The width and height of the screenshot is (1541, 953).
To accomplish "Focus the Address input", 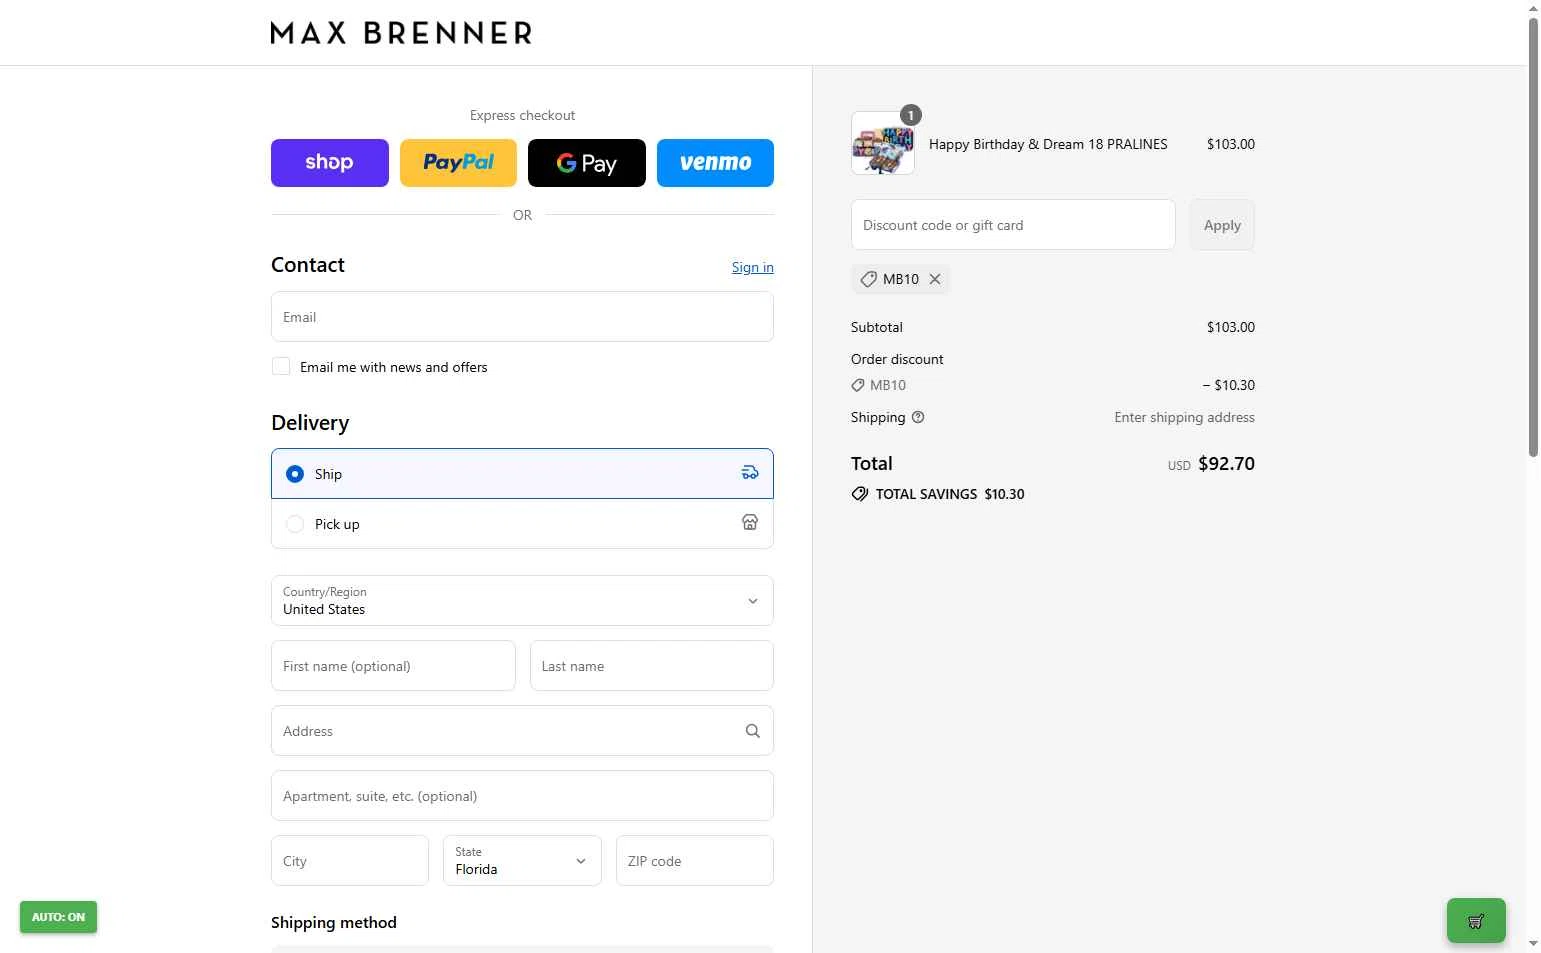I will (522, 731).
